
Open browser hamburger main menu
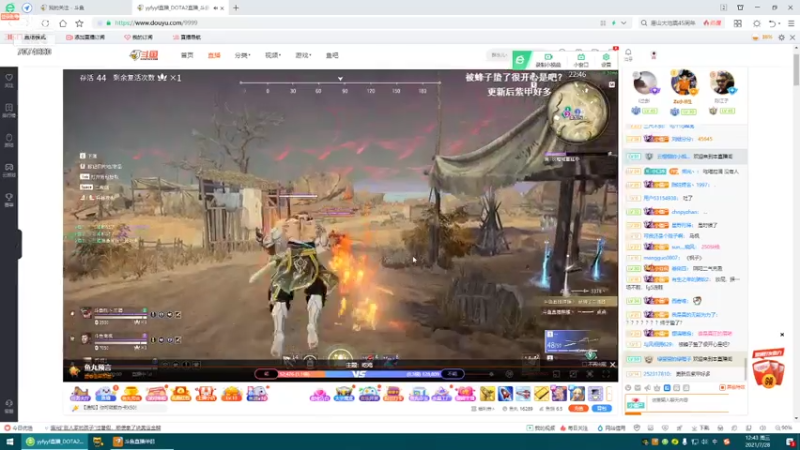pyautogui.click(x=791, y=23)
